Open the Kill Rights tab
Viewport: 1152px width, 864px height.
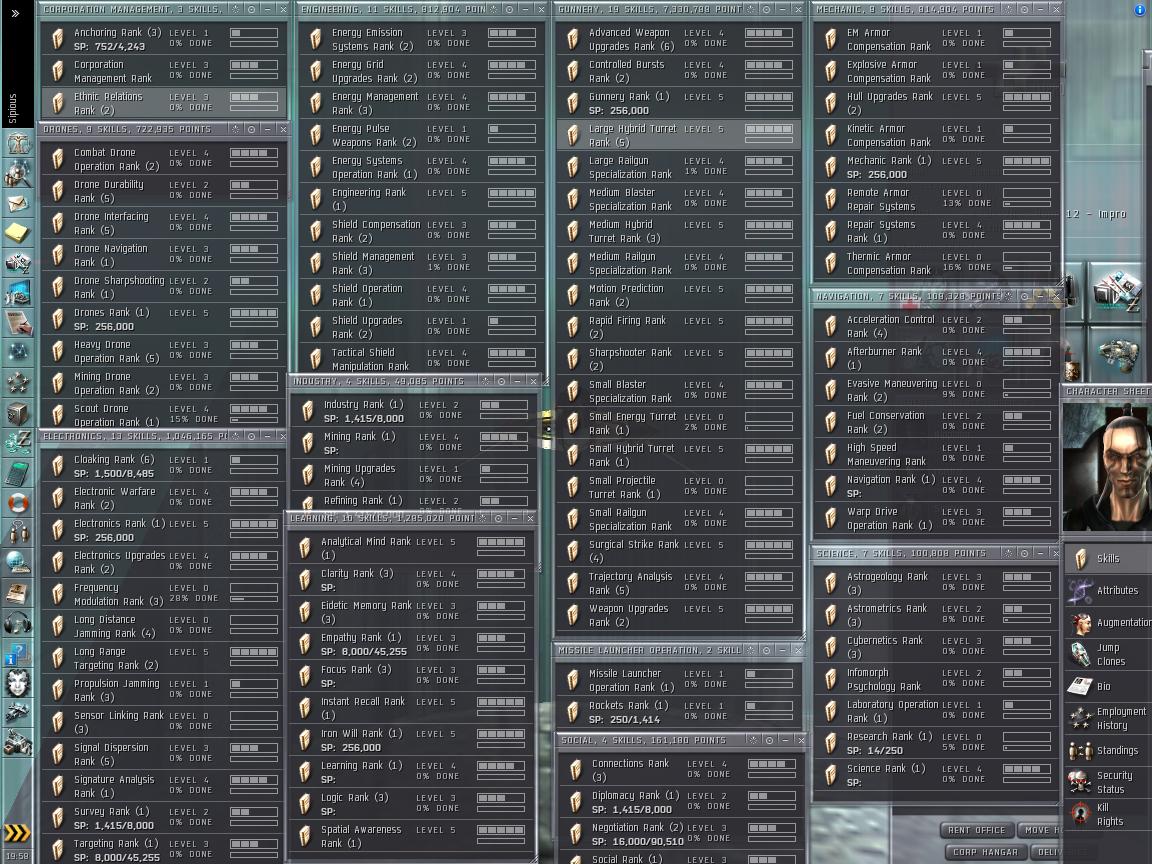point(1108,815)
